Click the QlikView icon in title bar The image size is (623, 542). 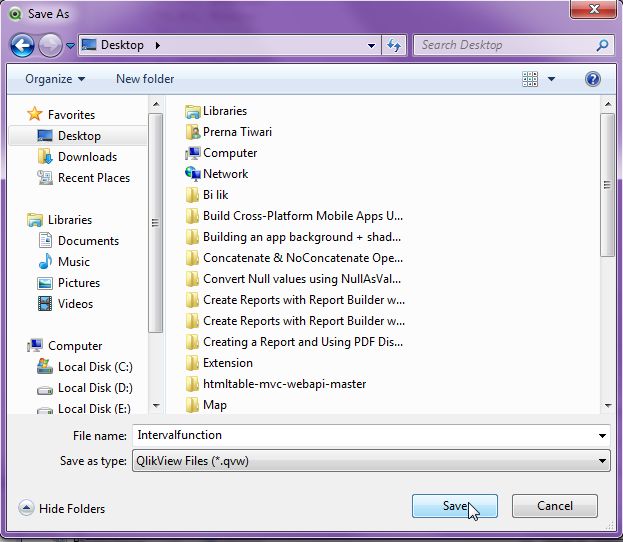[x=15, y=14]
